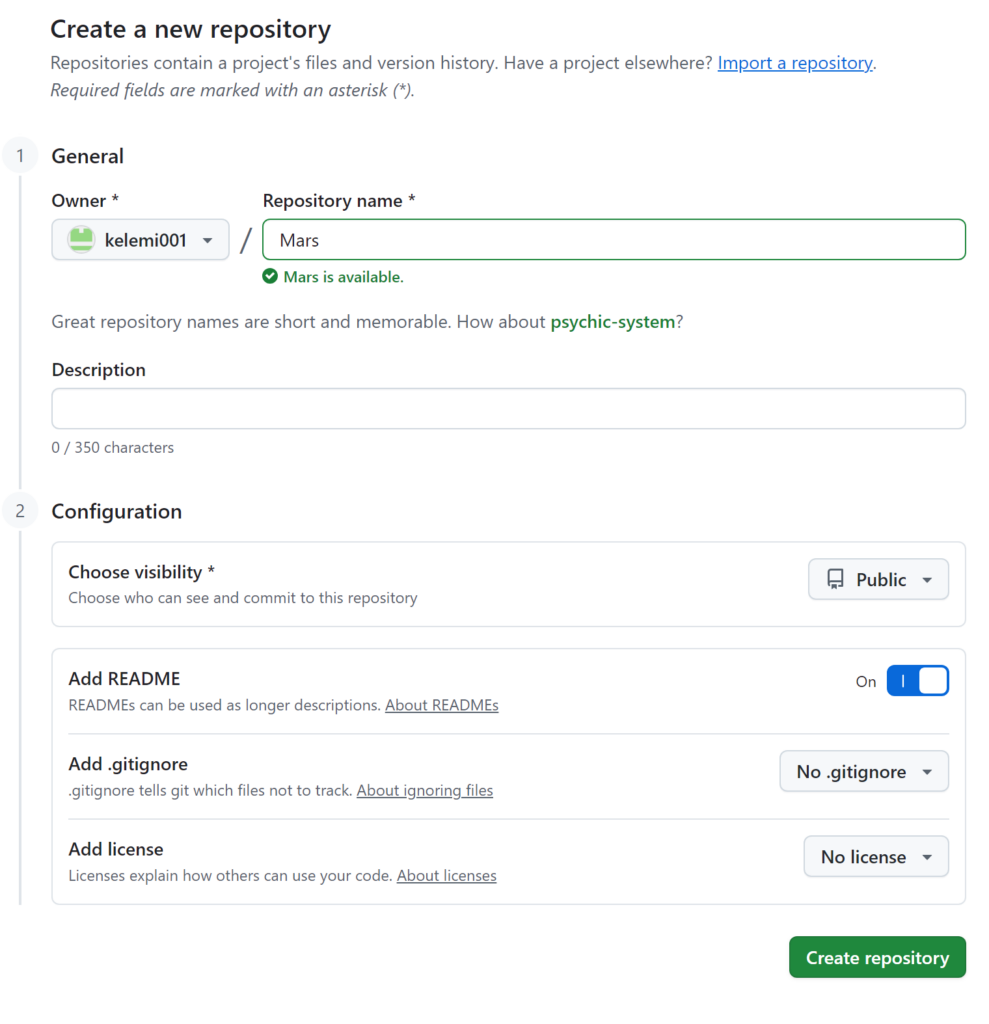Open the About READMEs link
Image resolution: width=989 pixels, height=1024 pixels.
click(x=441, y=705)
